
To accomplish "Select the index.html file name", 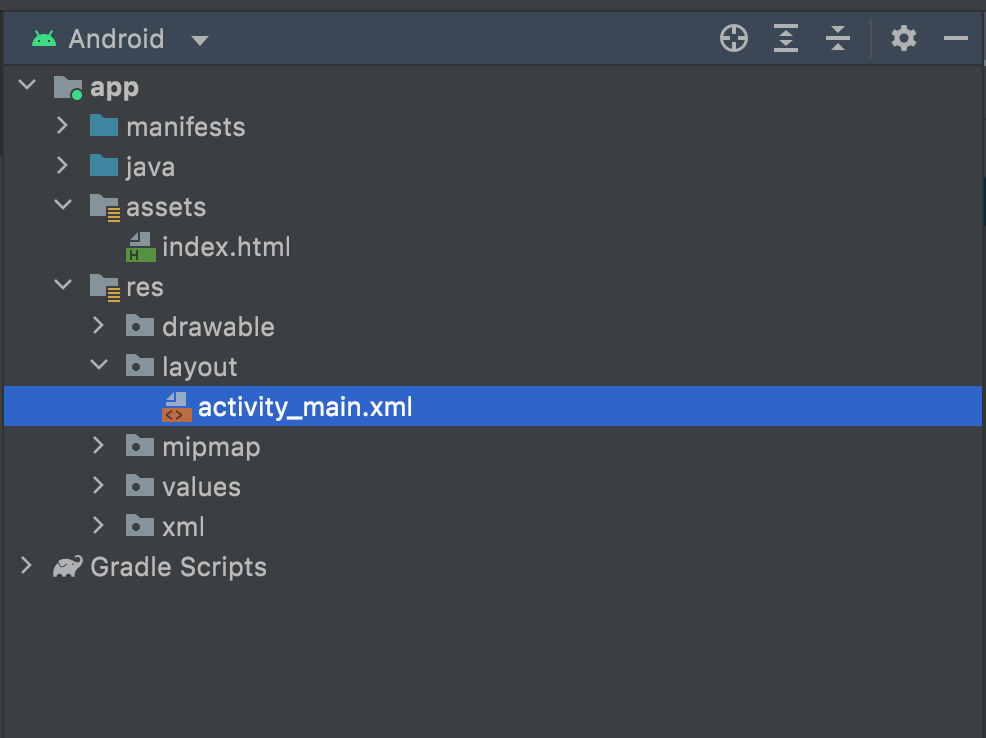I will point(226,246).
